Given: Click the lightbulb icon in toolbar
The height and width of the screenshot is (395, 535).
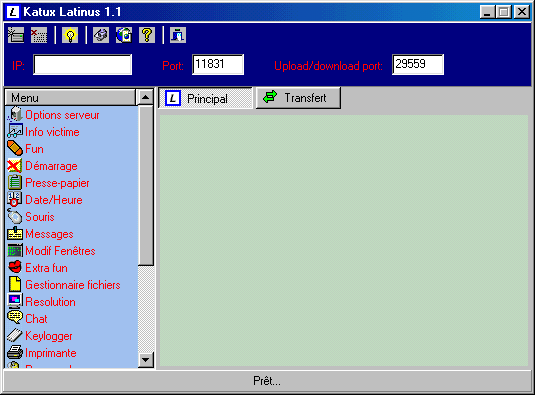Looking at the screenshot, I should [x=70, y=35].
